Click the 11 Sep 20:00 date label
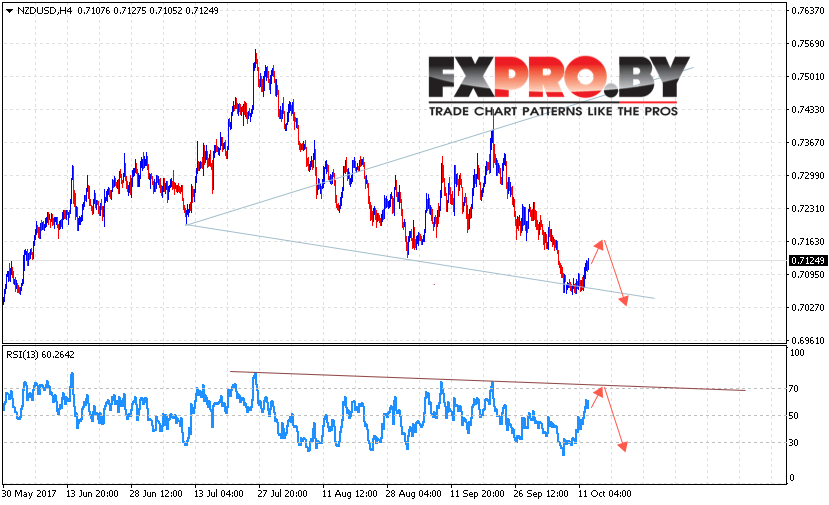Screen dimensions: 829x505 coord(477,494)
